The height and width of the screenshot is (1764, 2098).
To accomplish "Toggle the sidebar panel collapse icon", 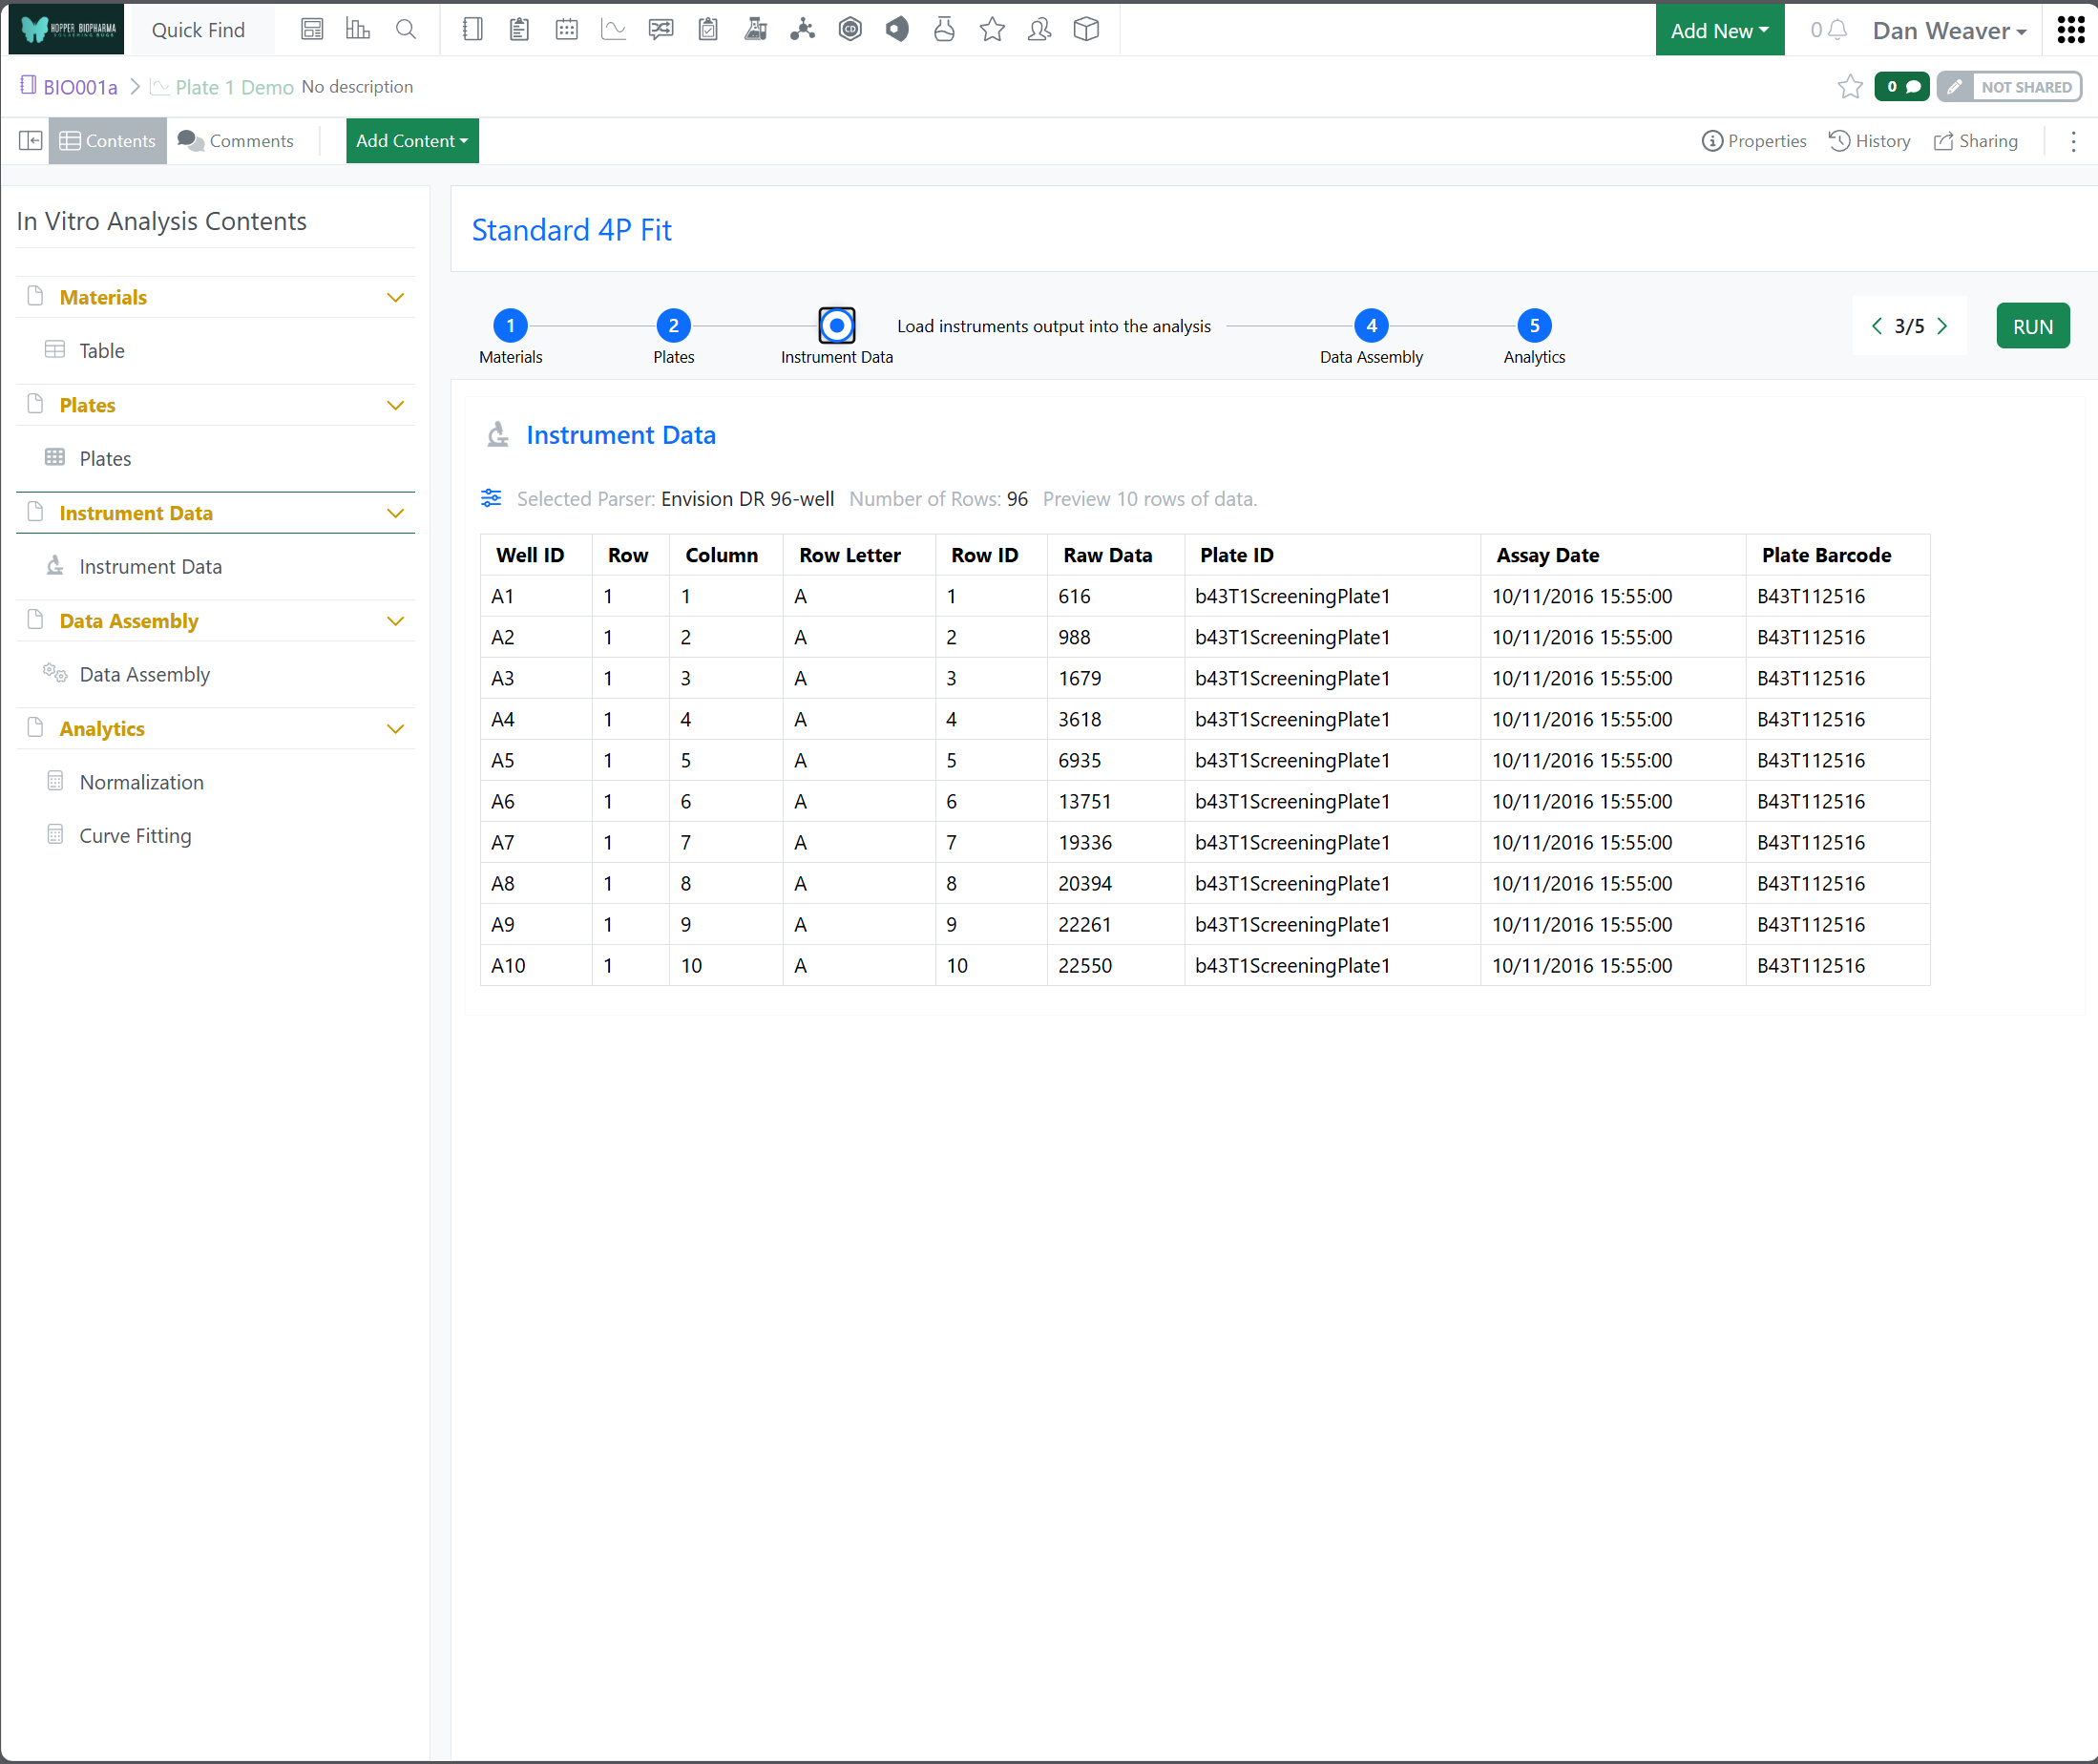I will point(30,141).
